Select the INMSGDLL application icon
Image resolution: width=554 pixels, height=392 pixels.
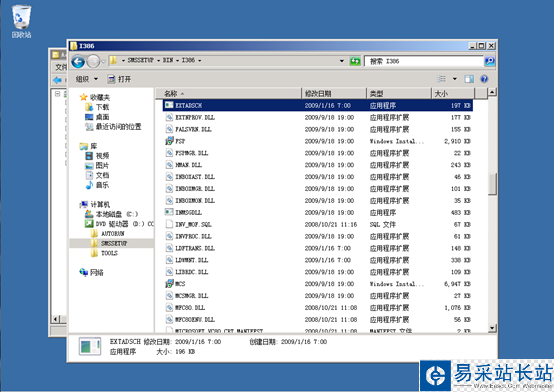click(169, 212)
